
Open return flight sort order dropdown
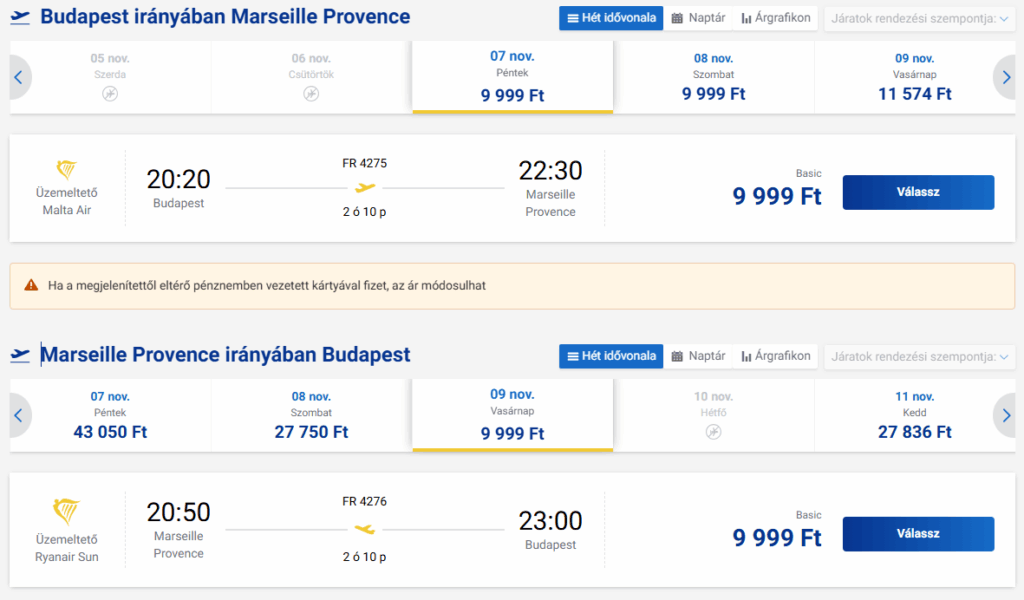click(x=918, y=356)
